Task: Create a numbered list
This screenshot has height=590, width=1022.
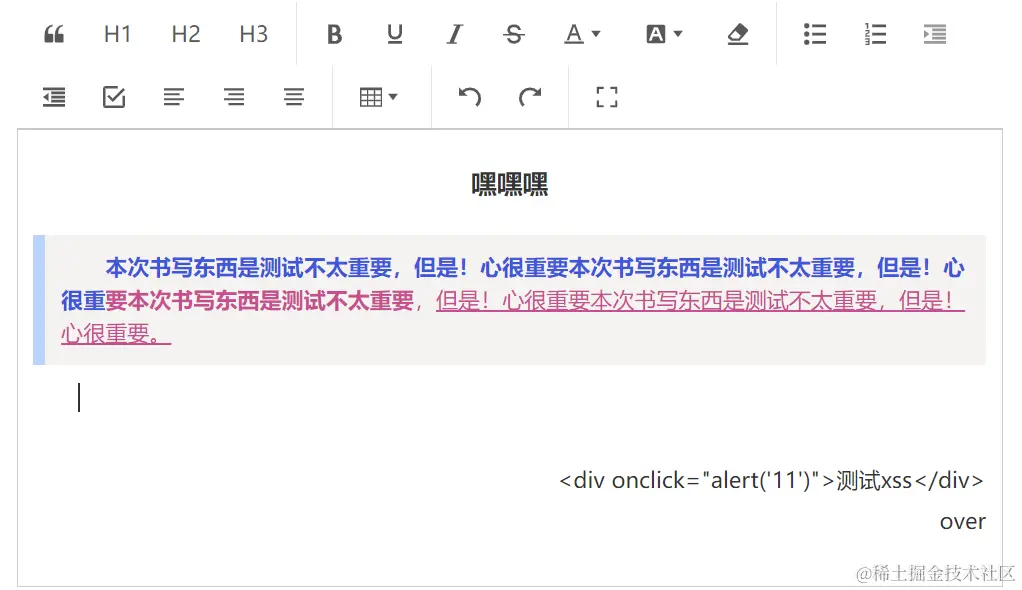Action: (x=874, y=33)
